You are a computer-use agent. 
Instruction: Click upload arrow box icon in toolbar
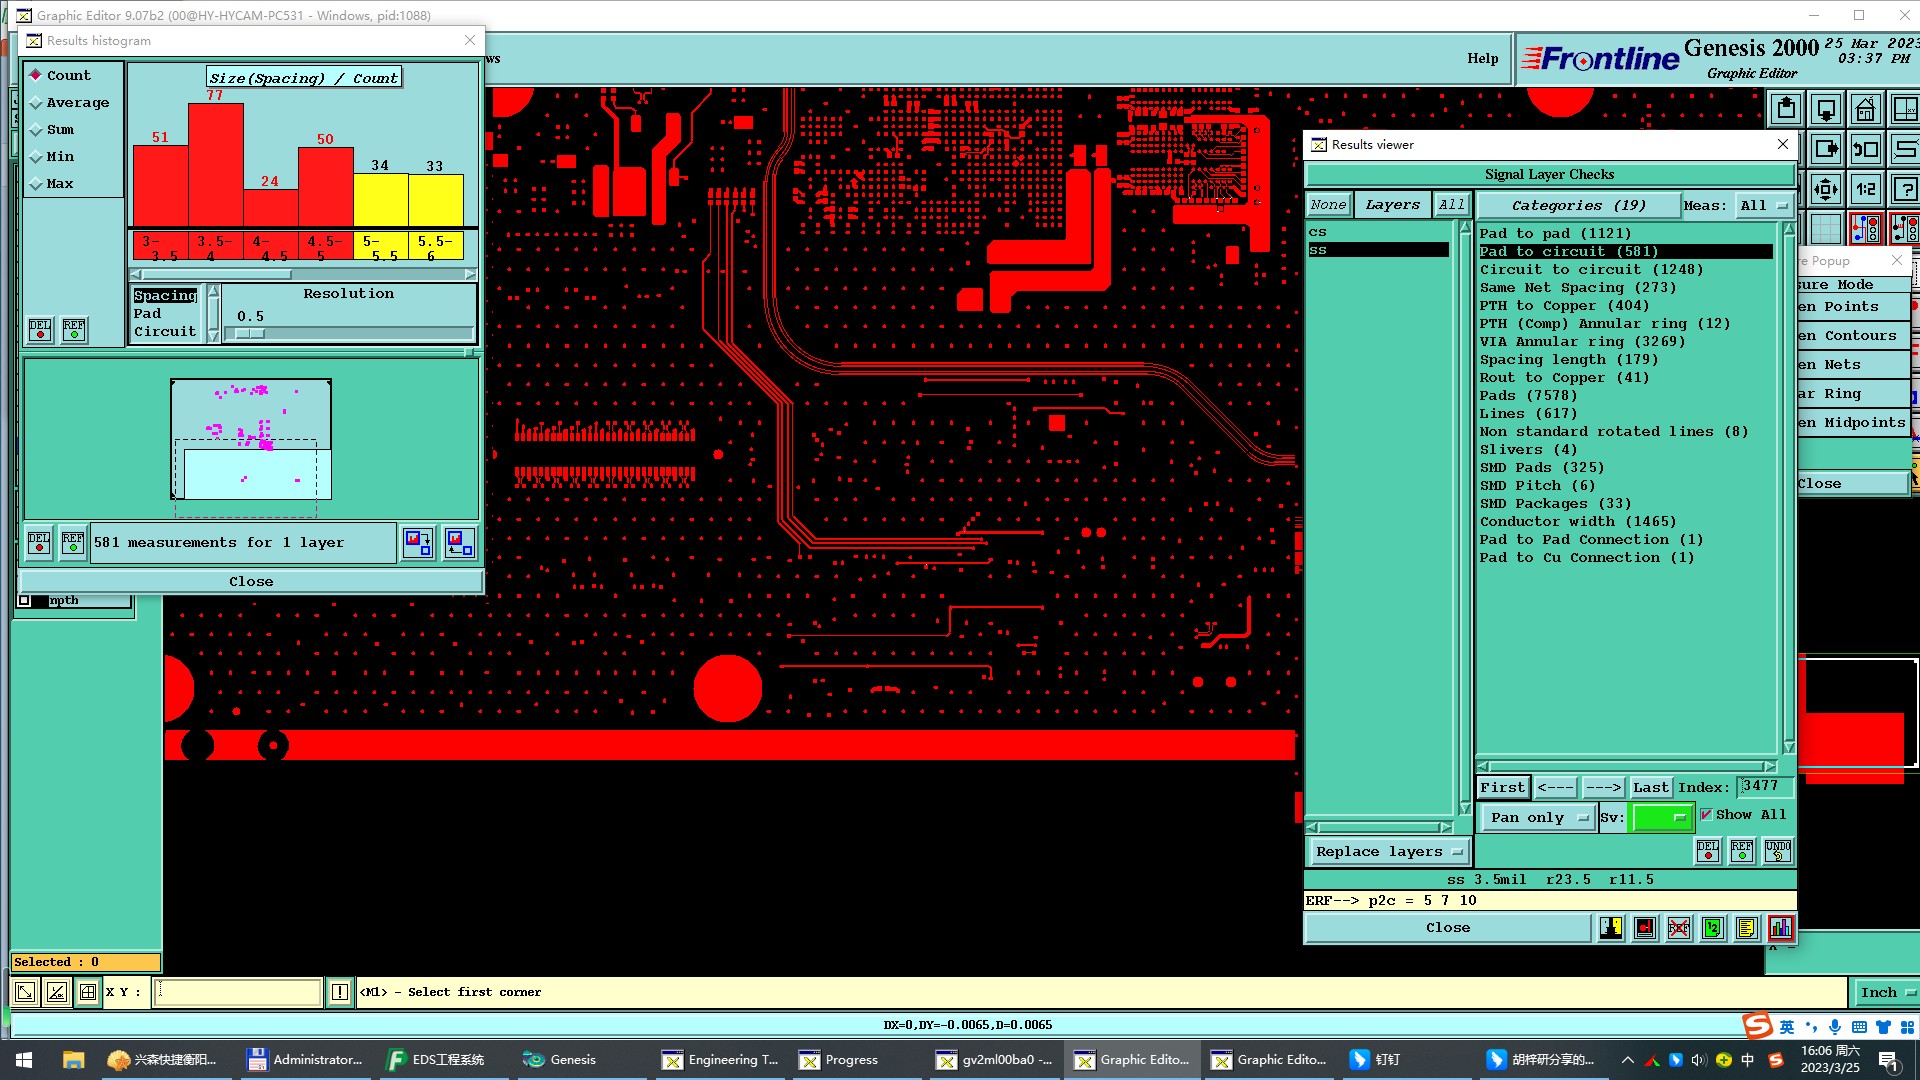1786,109
